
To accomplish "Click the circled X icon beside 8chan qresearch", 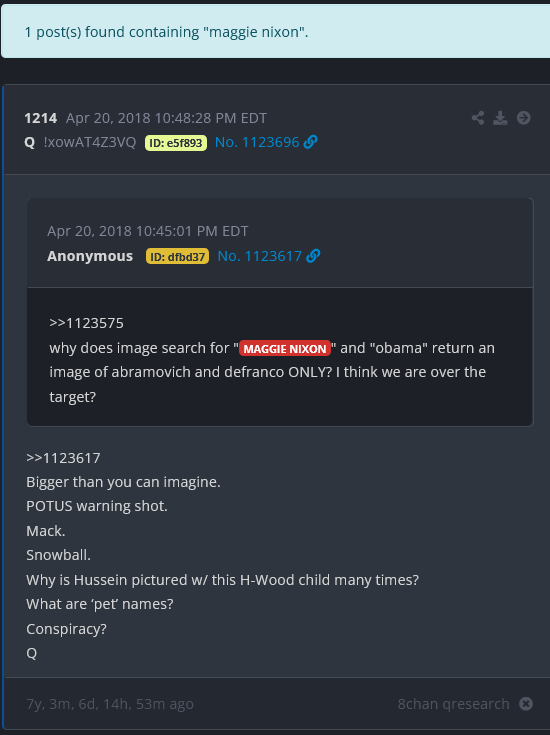I will point(526,704).
